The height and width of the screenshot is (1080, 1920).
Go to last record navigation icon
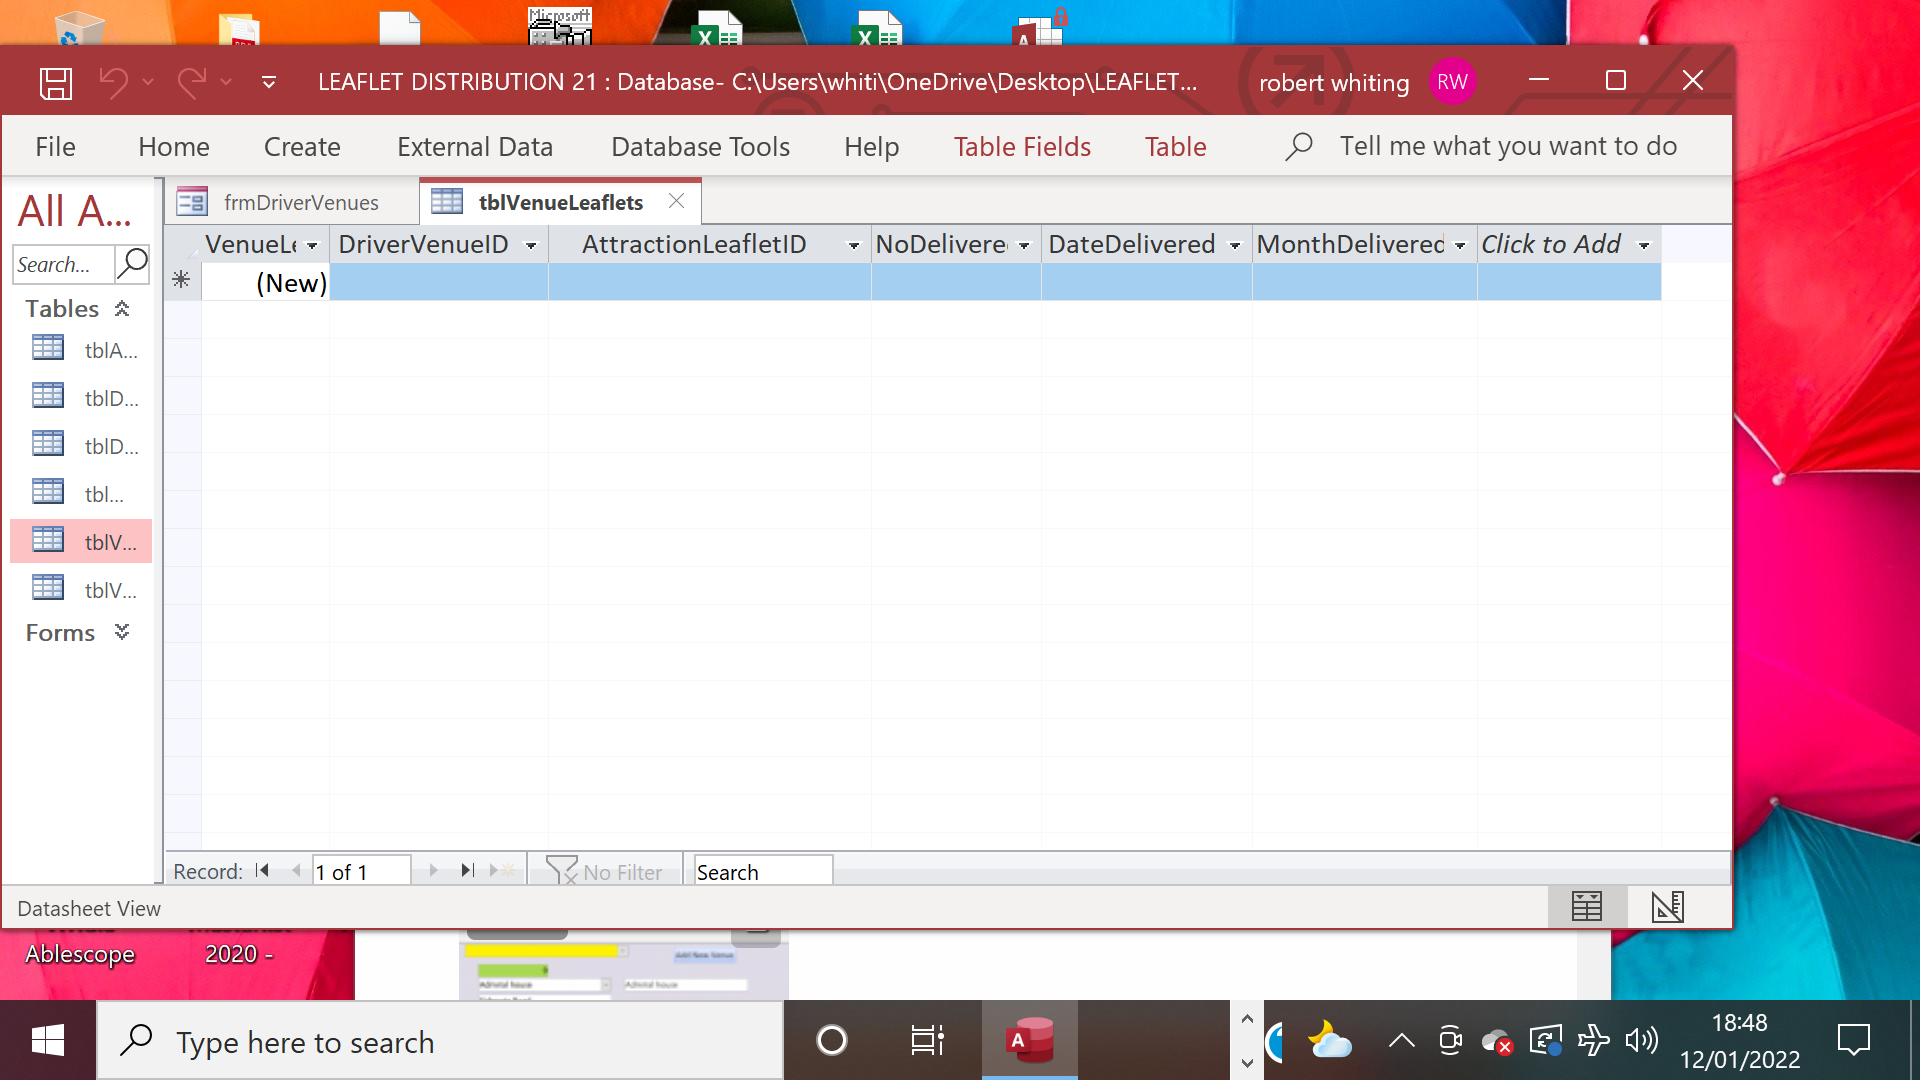467,871
